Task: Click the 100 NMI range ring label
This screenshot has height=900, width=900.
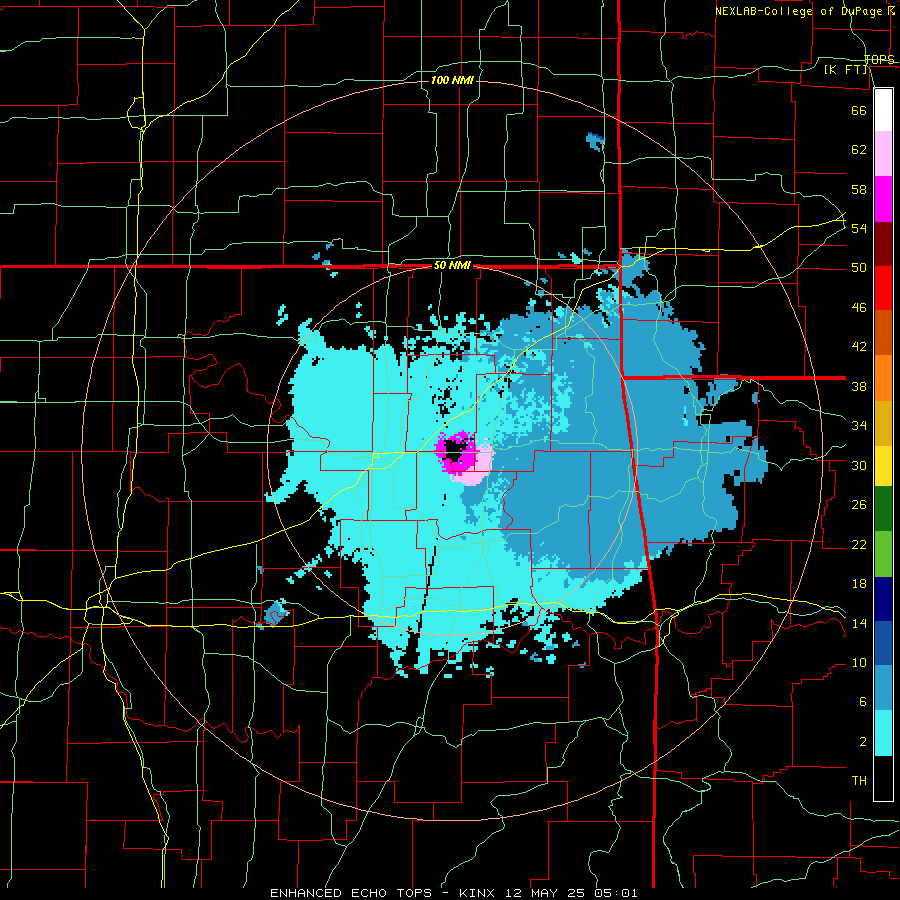Action: click(452, 80)
